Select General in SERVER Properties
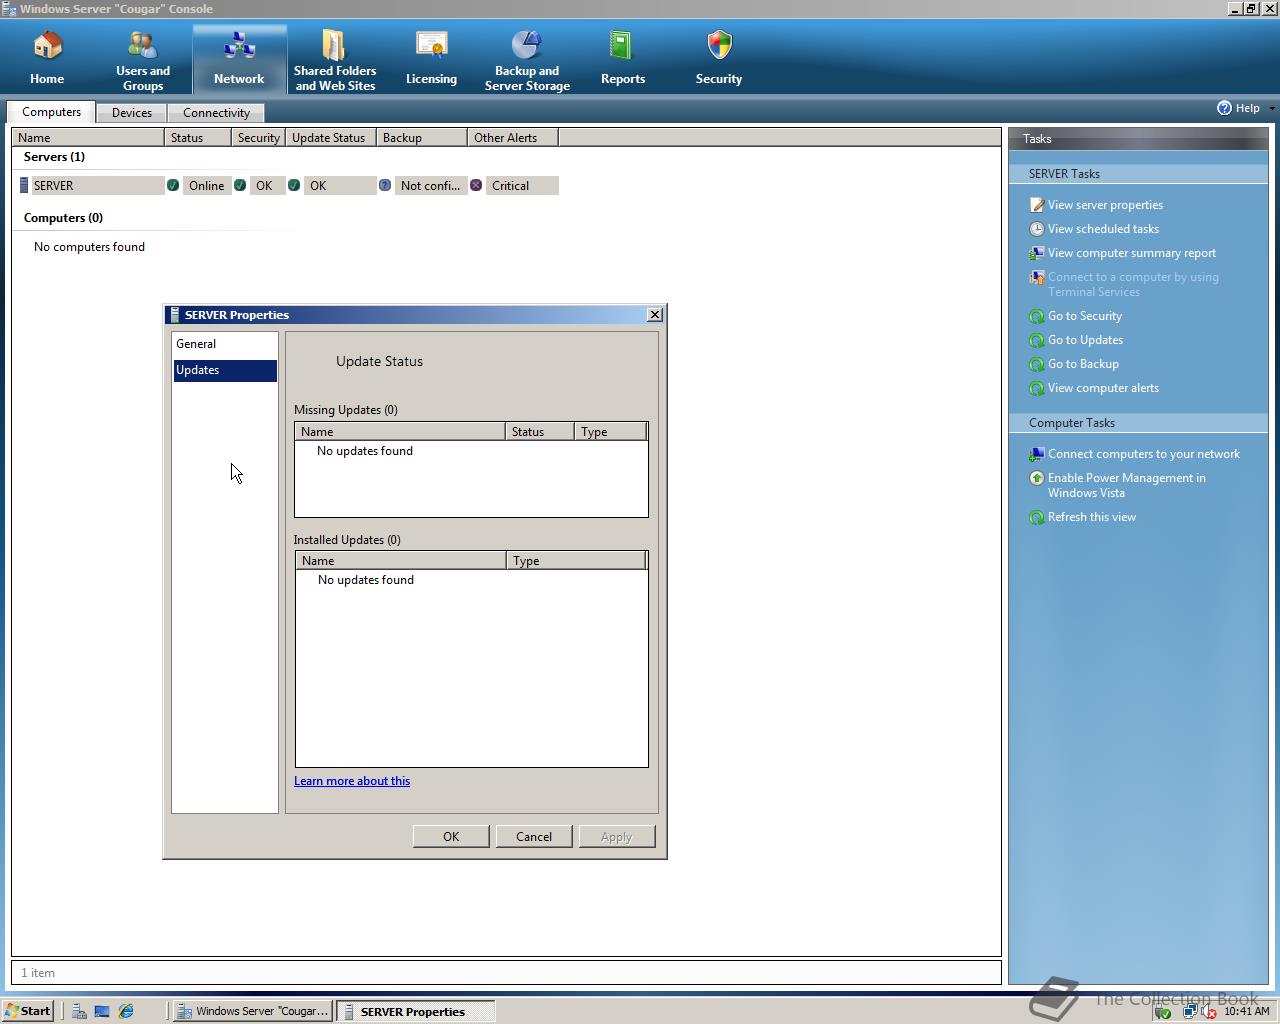The image size is (1280, 1024). point(225,344)
